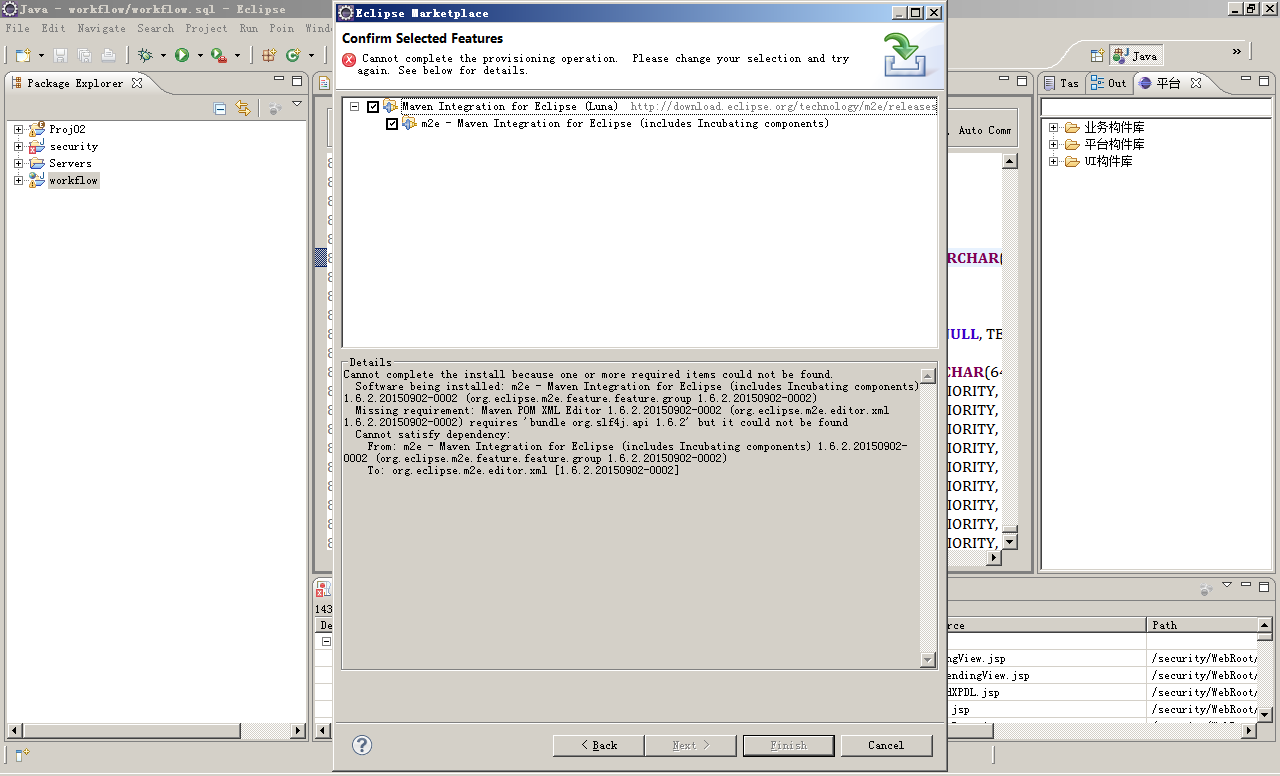Click the Servers folder icon
Screen dimensions: 1280x776
point(37,163)
